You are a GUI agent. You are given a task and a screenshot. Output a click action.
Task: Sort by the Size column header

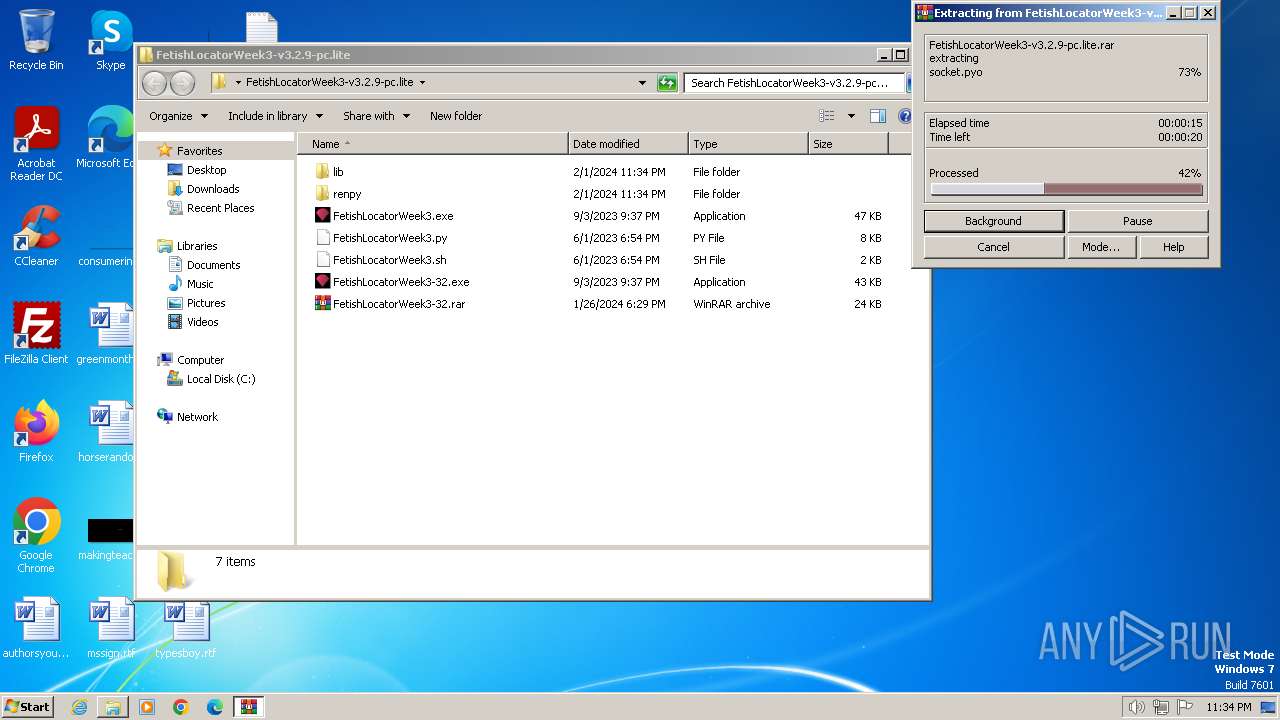pyautogui.click(x=848, y=144)
